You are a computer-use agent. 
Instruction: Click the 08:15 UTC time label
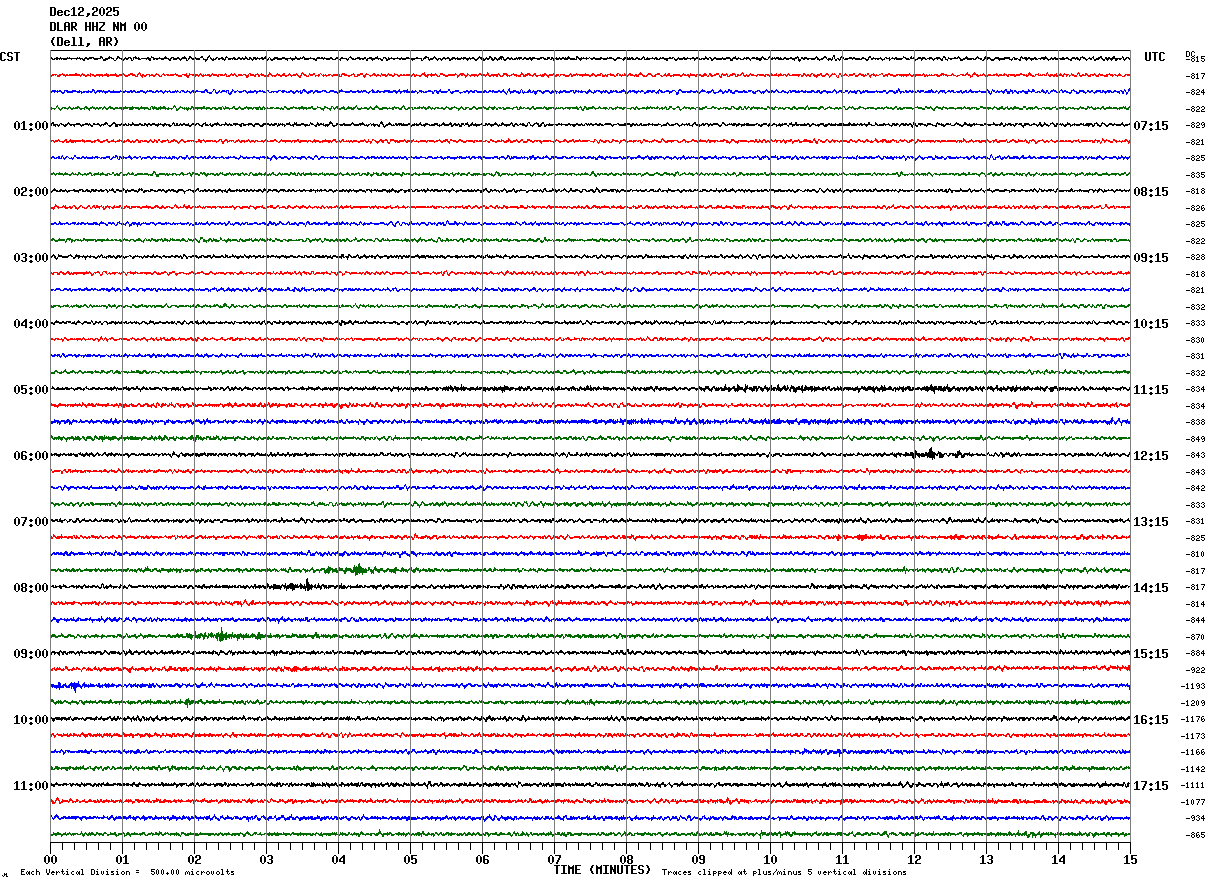(x=1150, y=192)
